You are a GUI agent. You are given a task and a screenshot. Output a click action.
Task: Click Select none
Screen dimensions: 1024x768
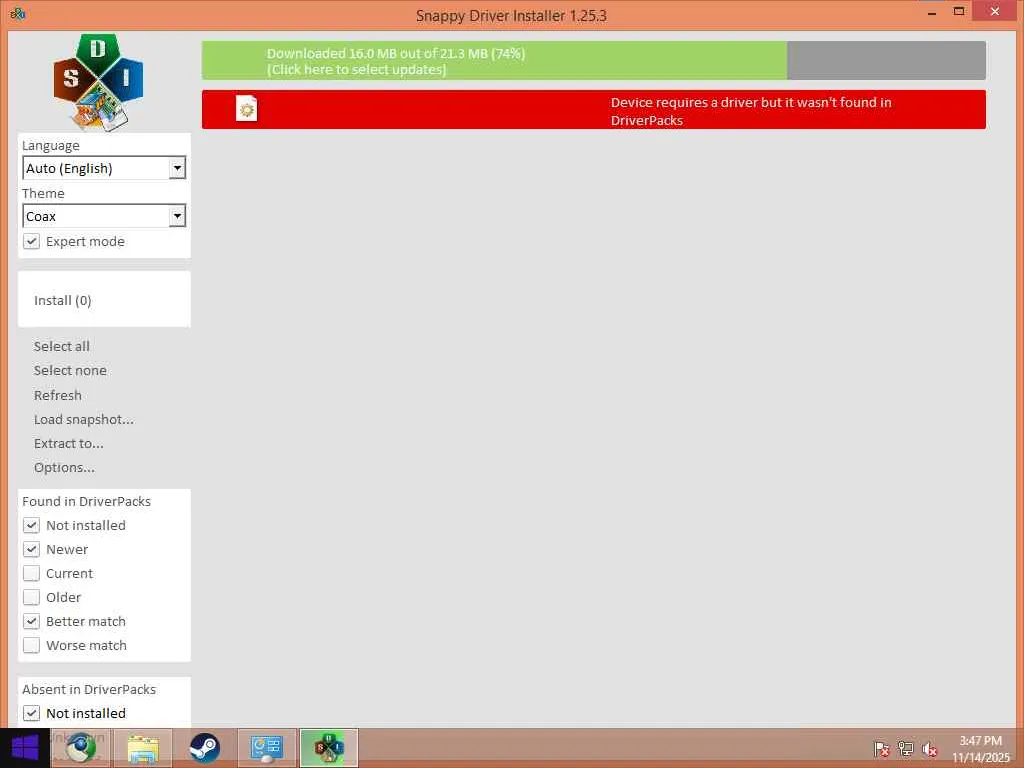70,371
